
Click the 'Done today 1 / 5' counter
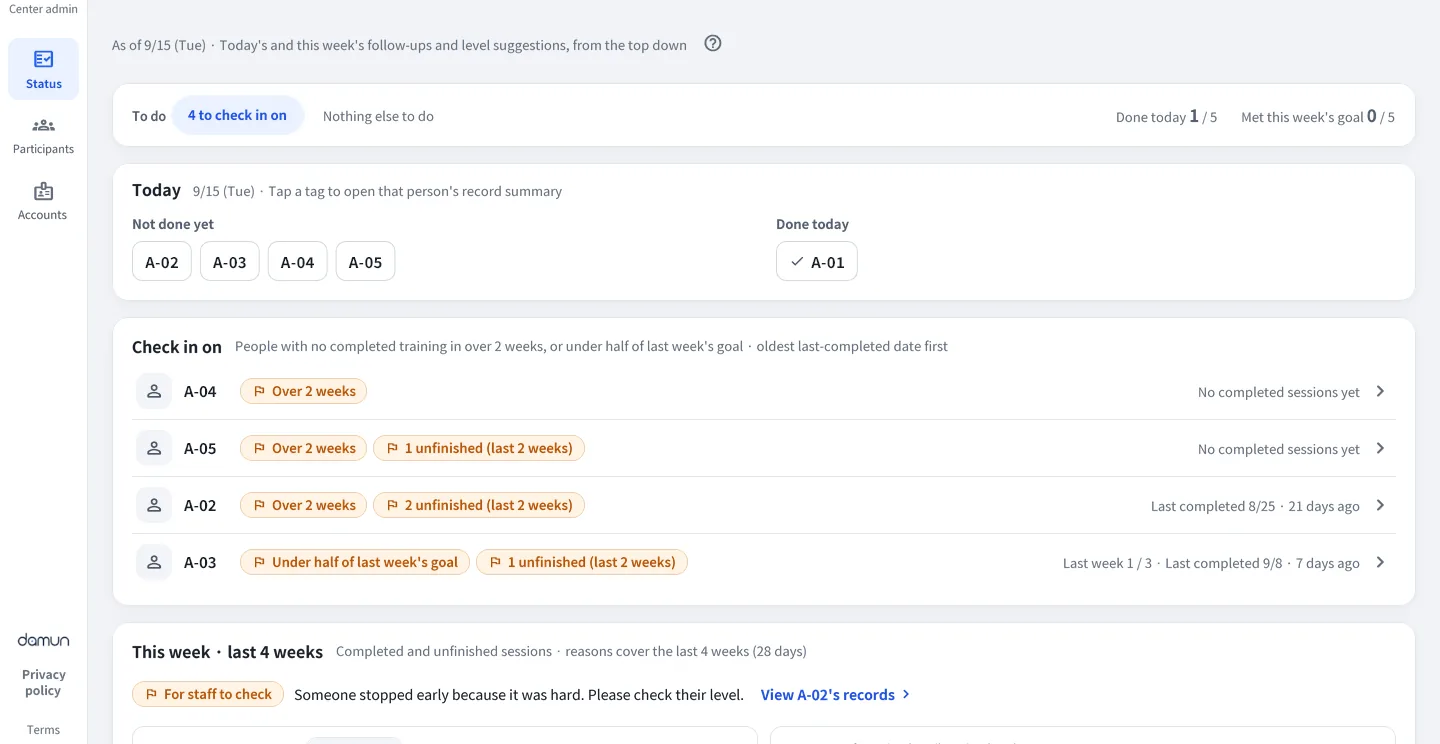(1167, 117)
